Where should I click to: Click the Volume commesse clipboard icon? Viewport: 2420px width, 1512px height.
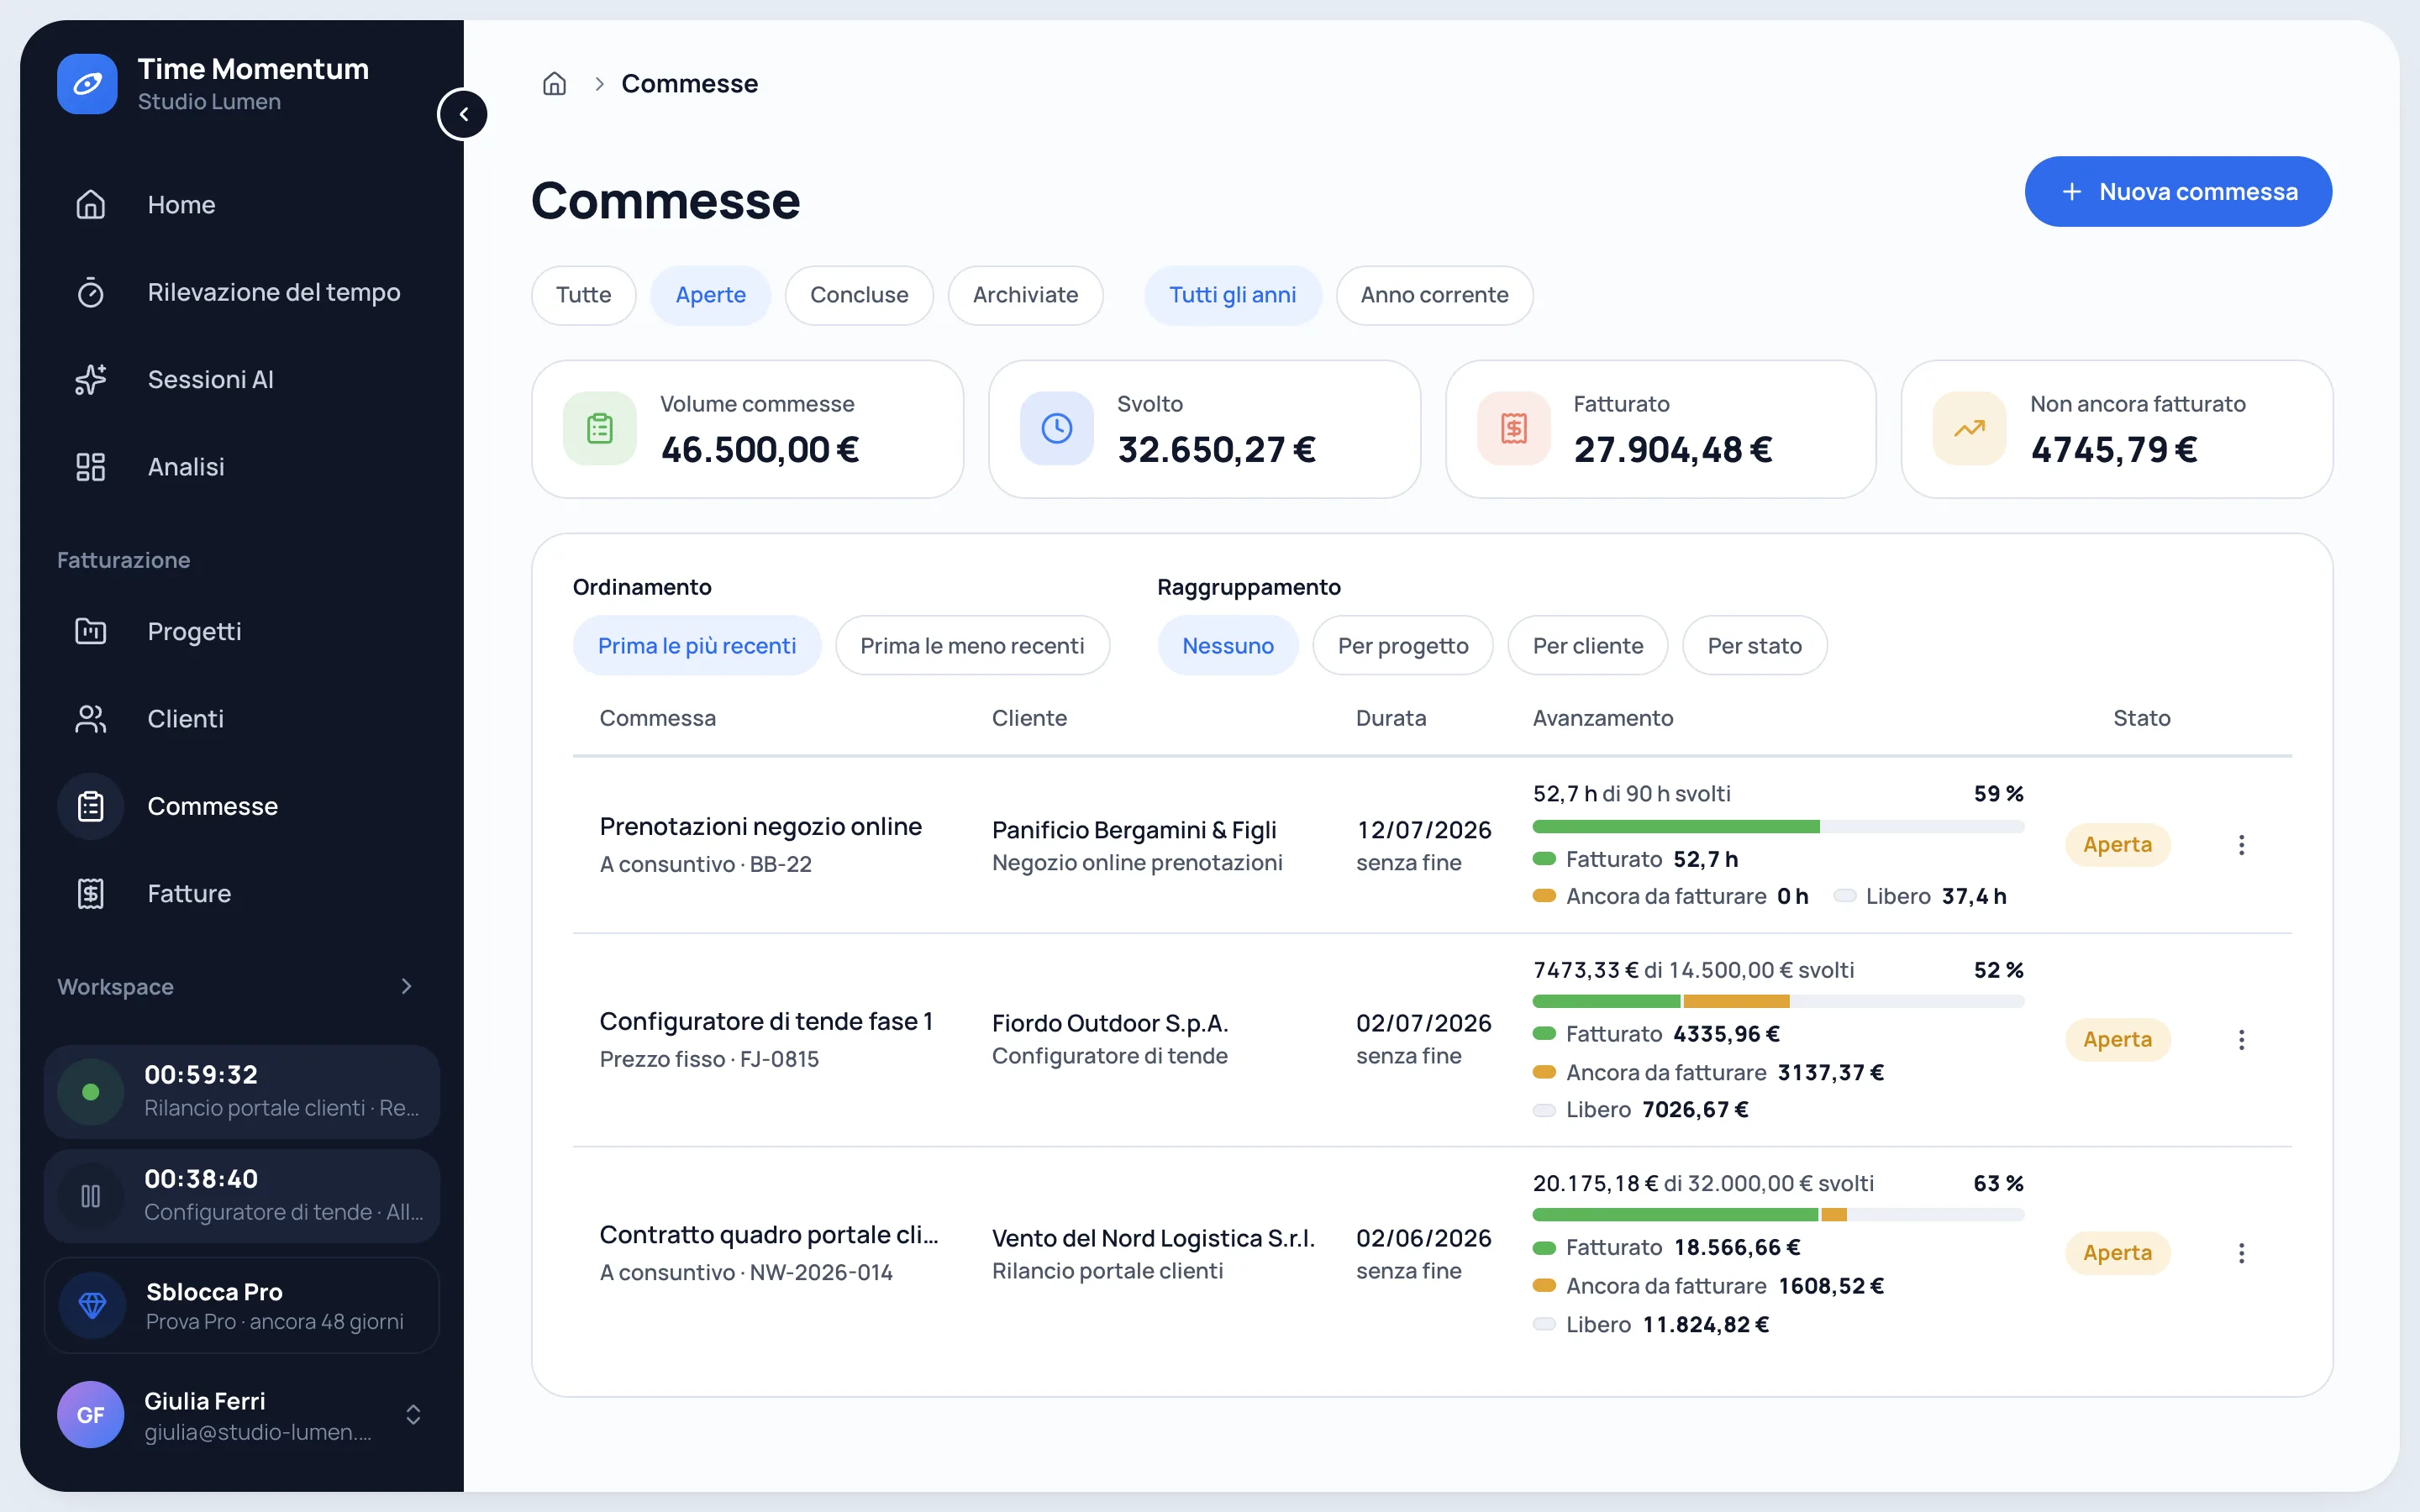click(x=600, y=429)
